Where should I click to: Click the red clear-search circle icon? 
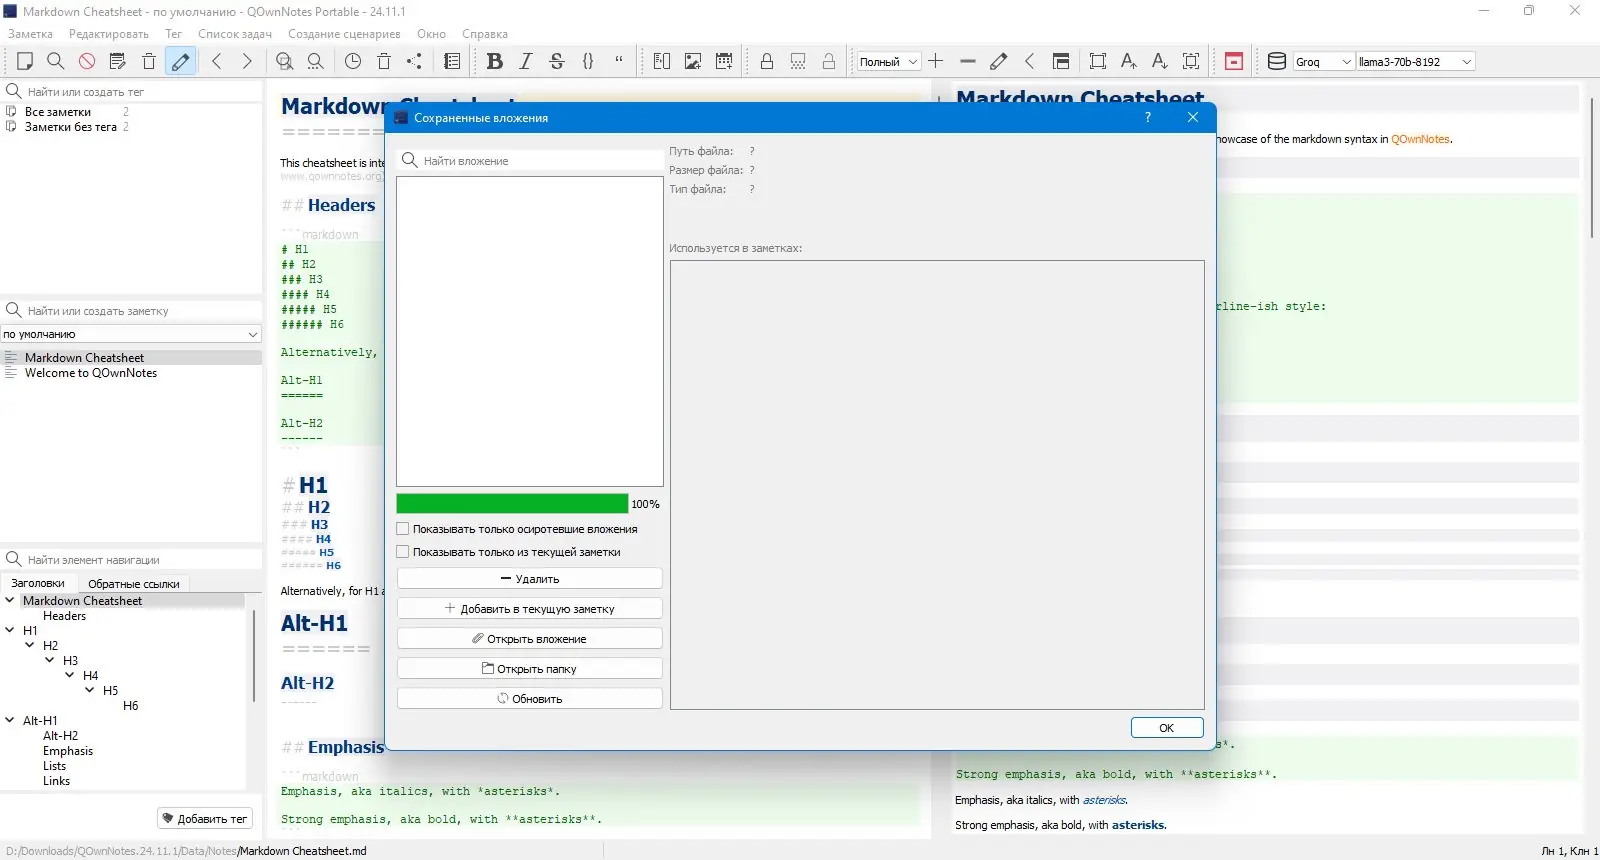click(87, 61)
